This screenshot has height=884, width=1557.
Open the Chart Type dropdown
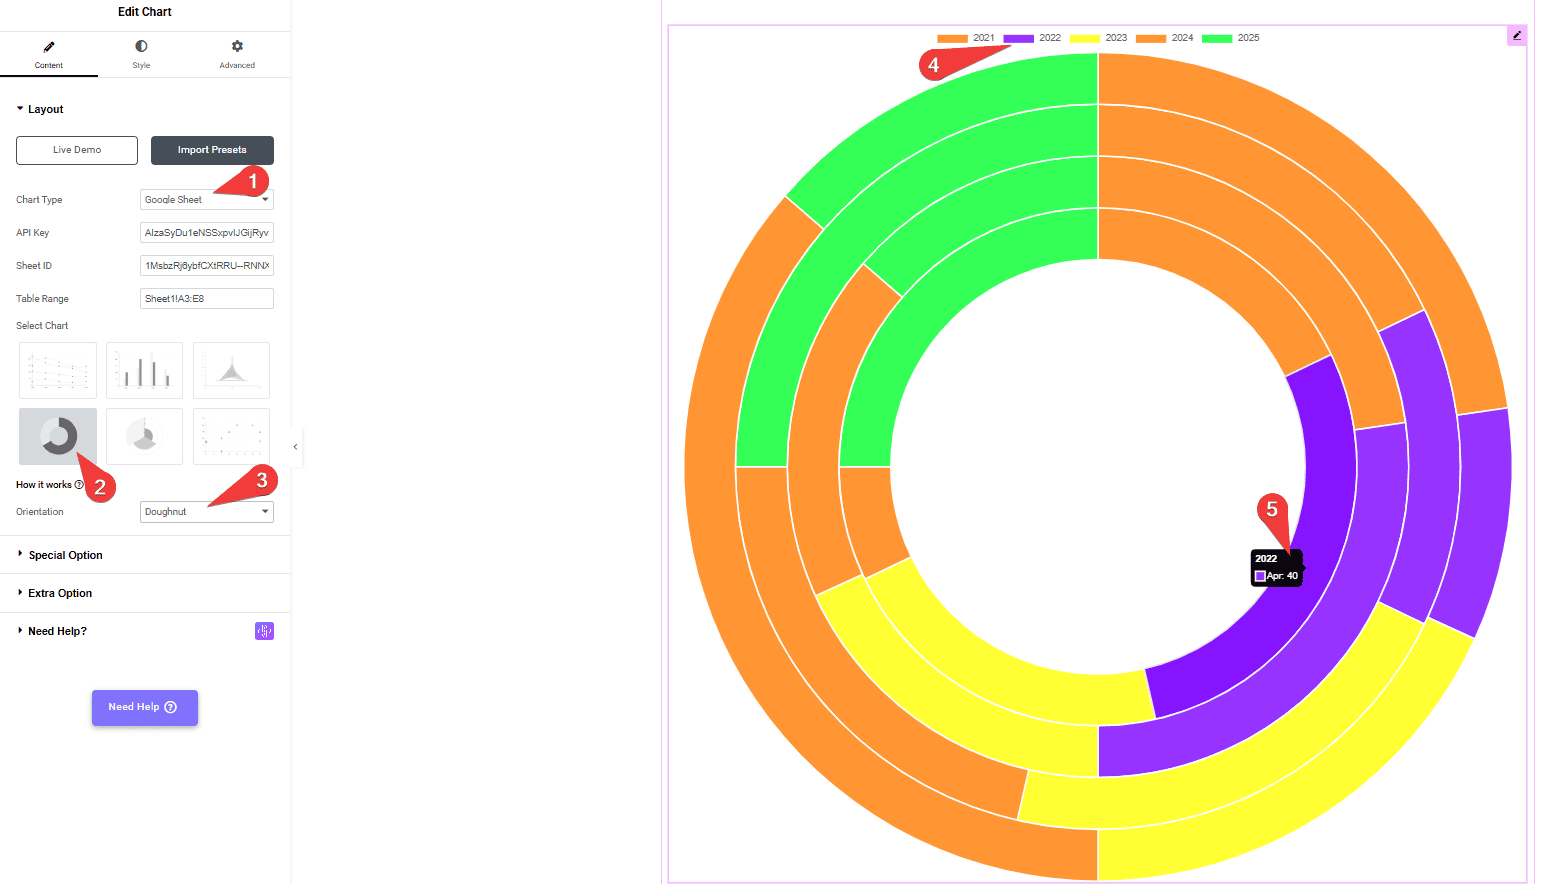point(206,200)
